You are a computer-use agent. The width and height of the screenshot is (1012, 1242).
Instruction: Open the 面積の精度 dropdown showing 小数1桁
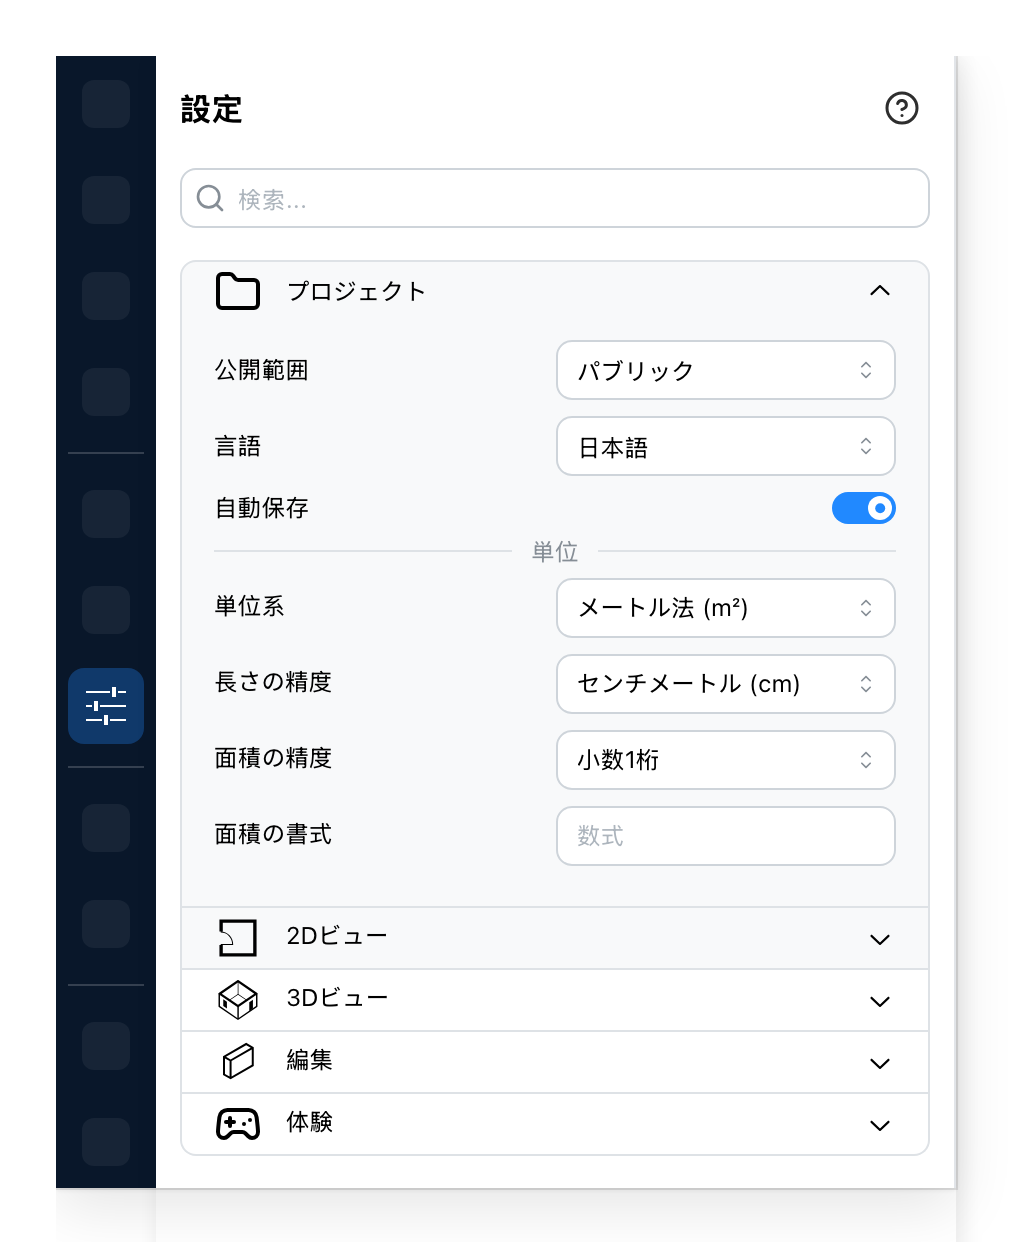(726, 760)
